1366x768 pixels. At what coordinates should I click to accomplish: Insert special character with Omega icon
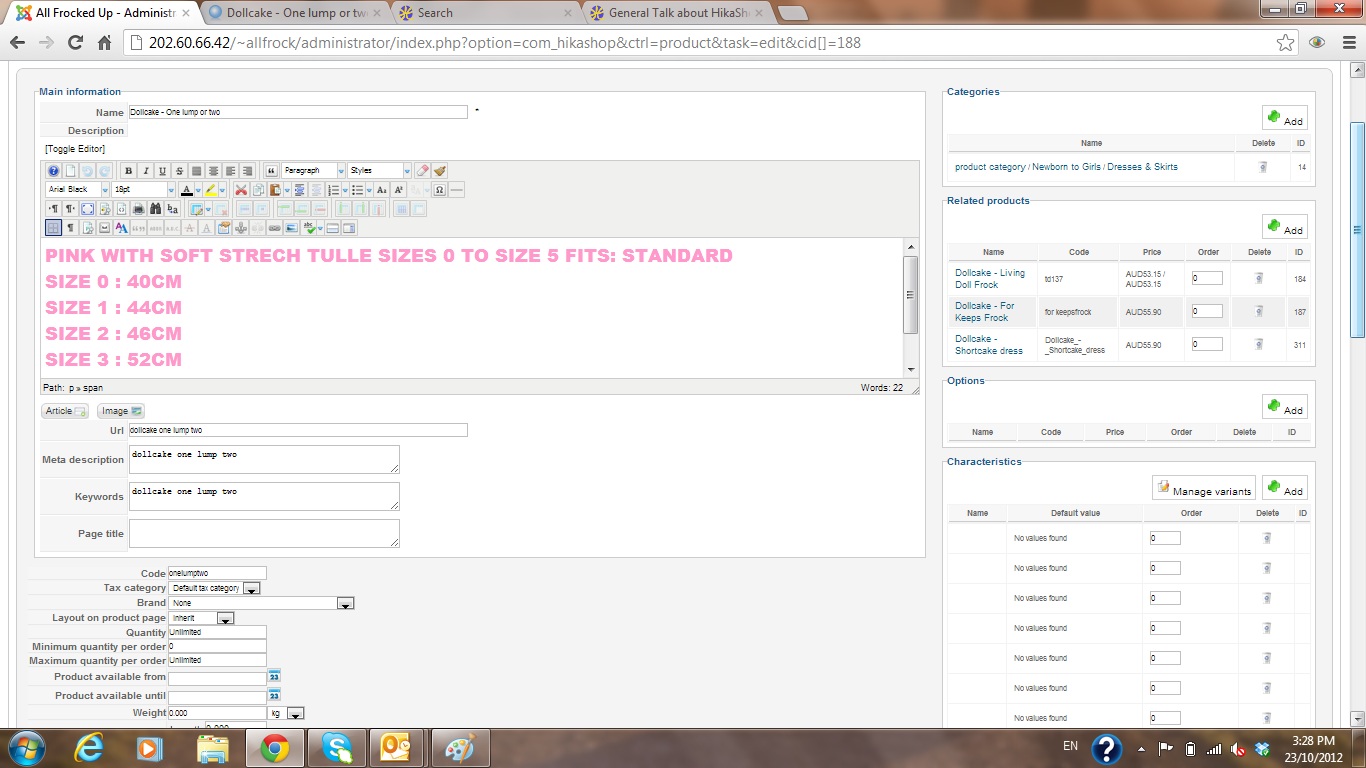[440, 190]
